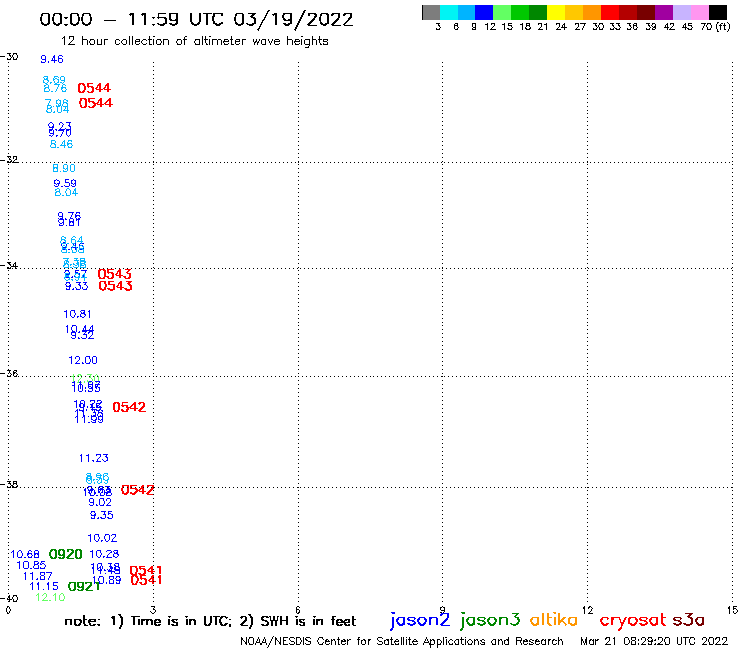
Task: Select the value 8.90 near latitude -32
Action: (64, 168)
